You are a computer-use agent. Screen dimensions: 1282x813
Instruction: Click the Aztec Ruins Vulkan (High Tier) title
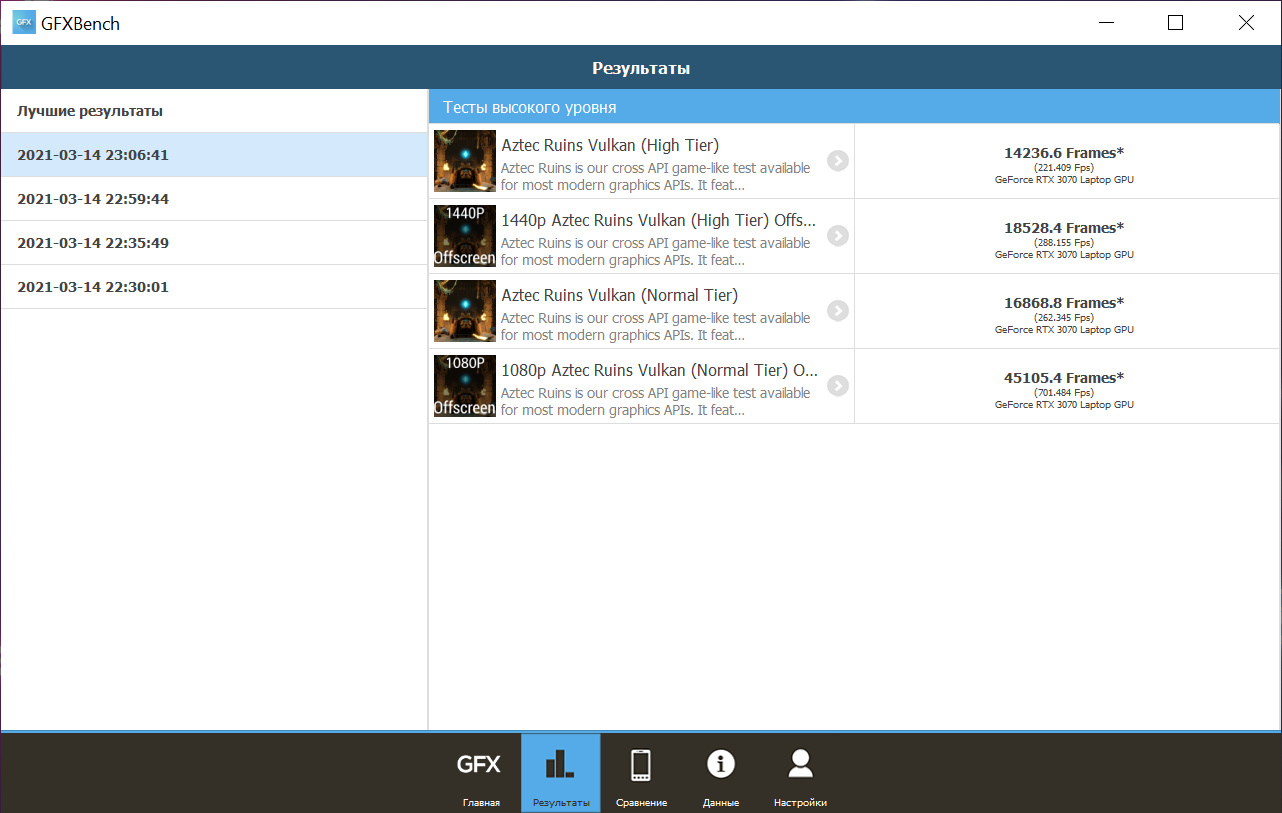tap(610, 146)
